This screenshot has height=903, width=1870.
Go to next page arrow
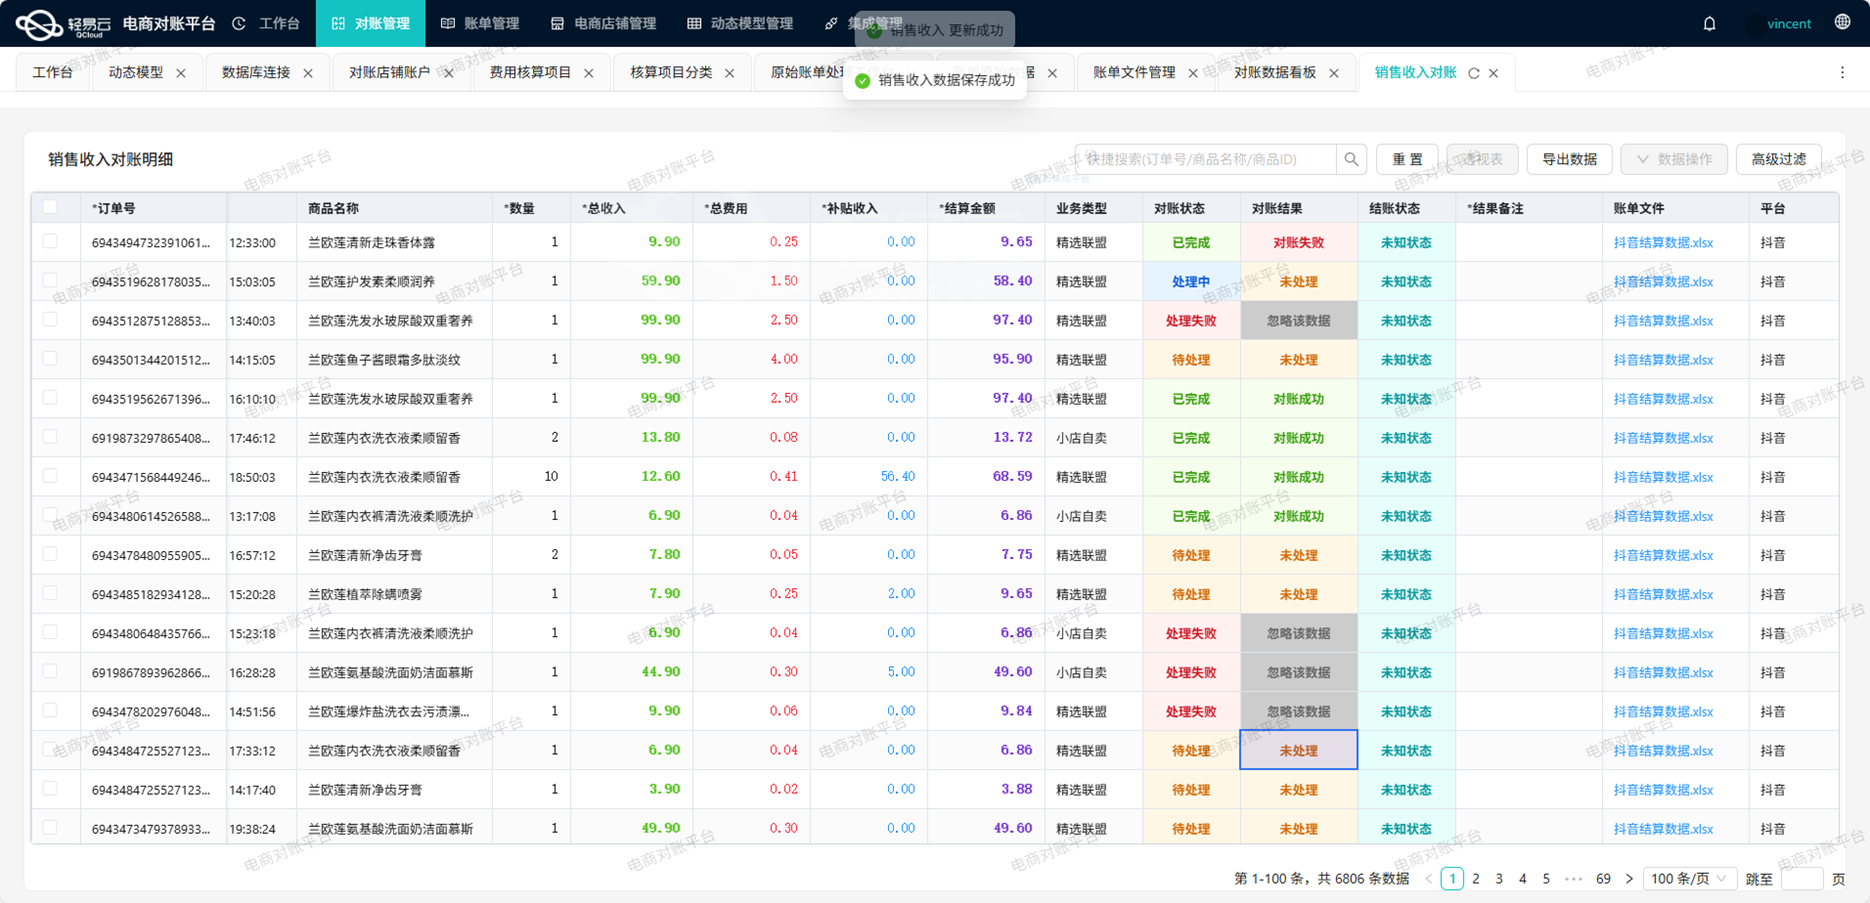[x=1629, y=879]
